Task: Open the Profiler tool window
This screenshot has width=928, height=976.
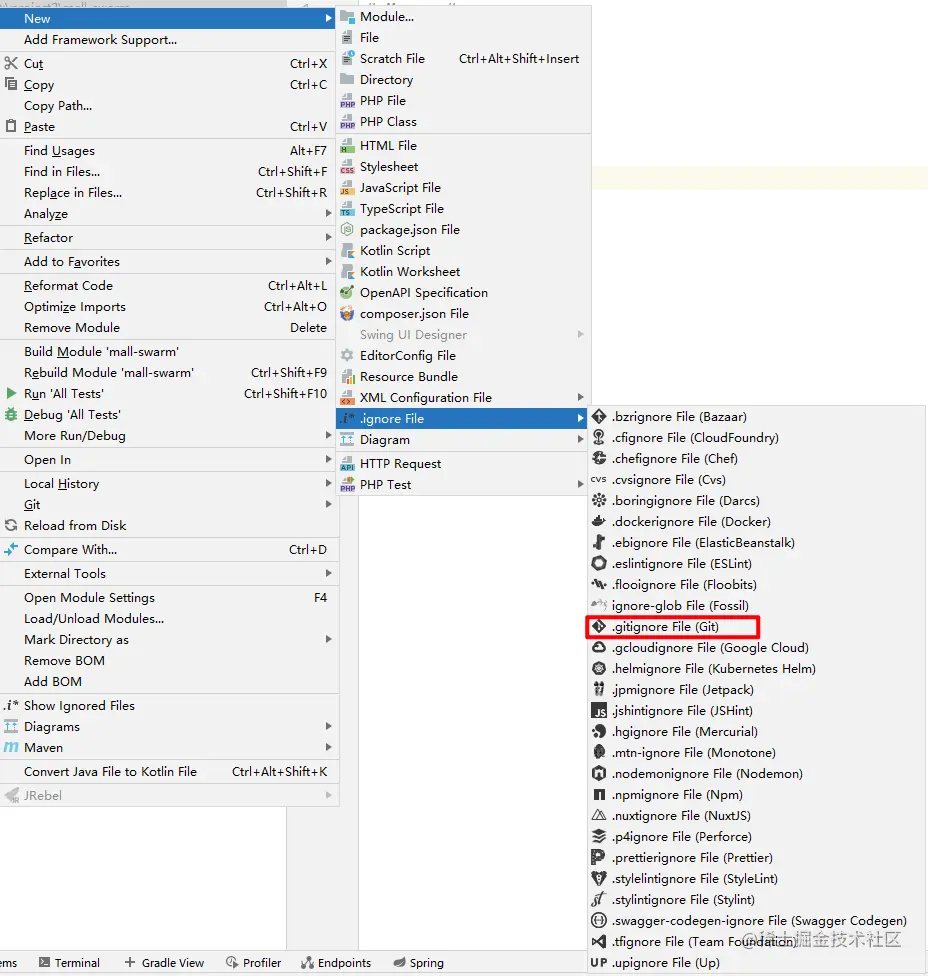Action: point(253,963)
